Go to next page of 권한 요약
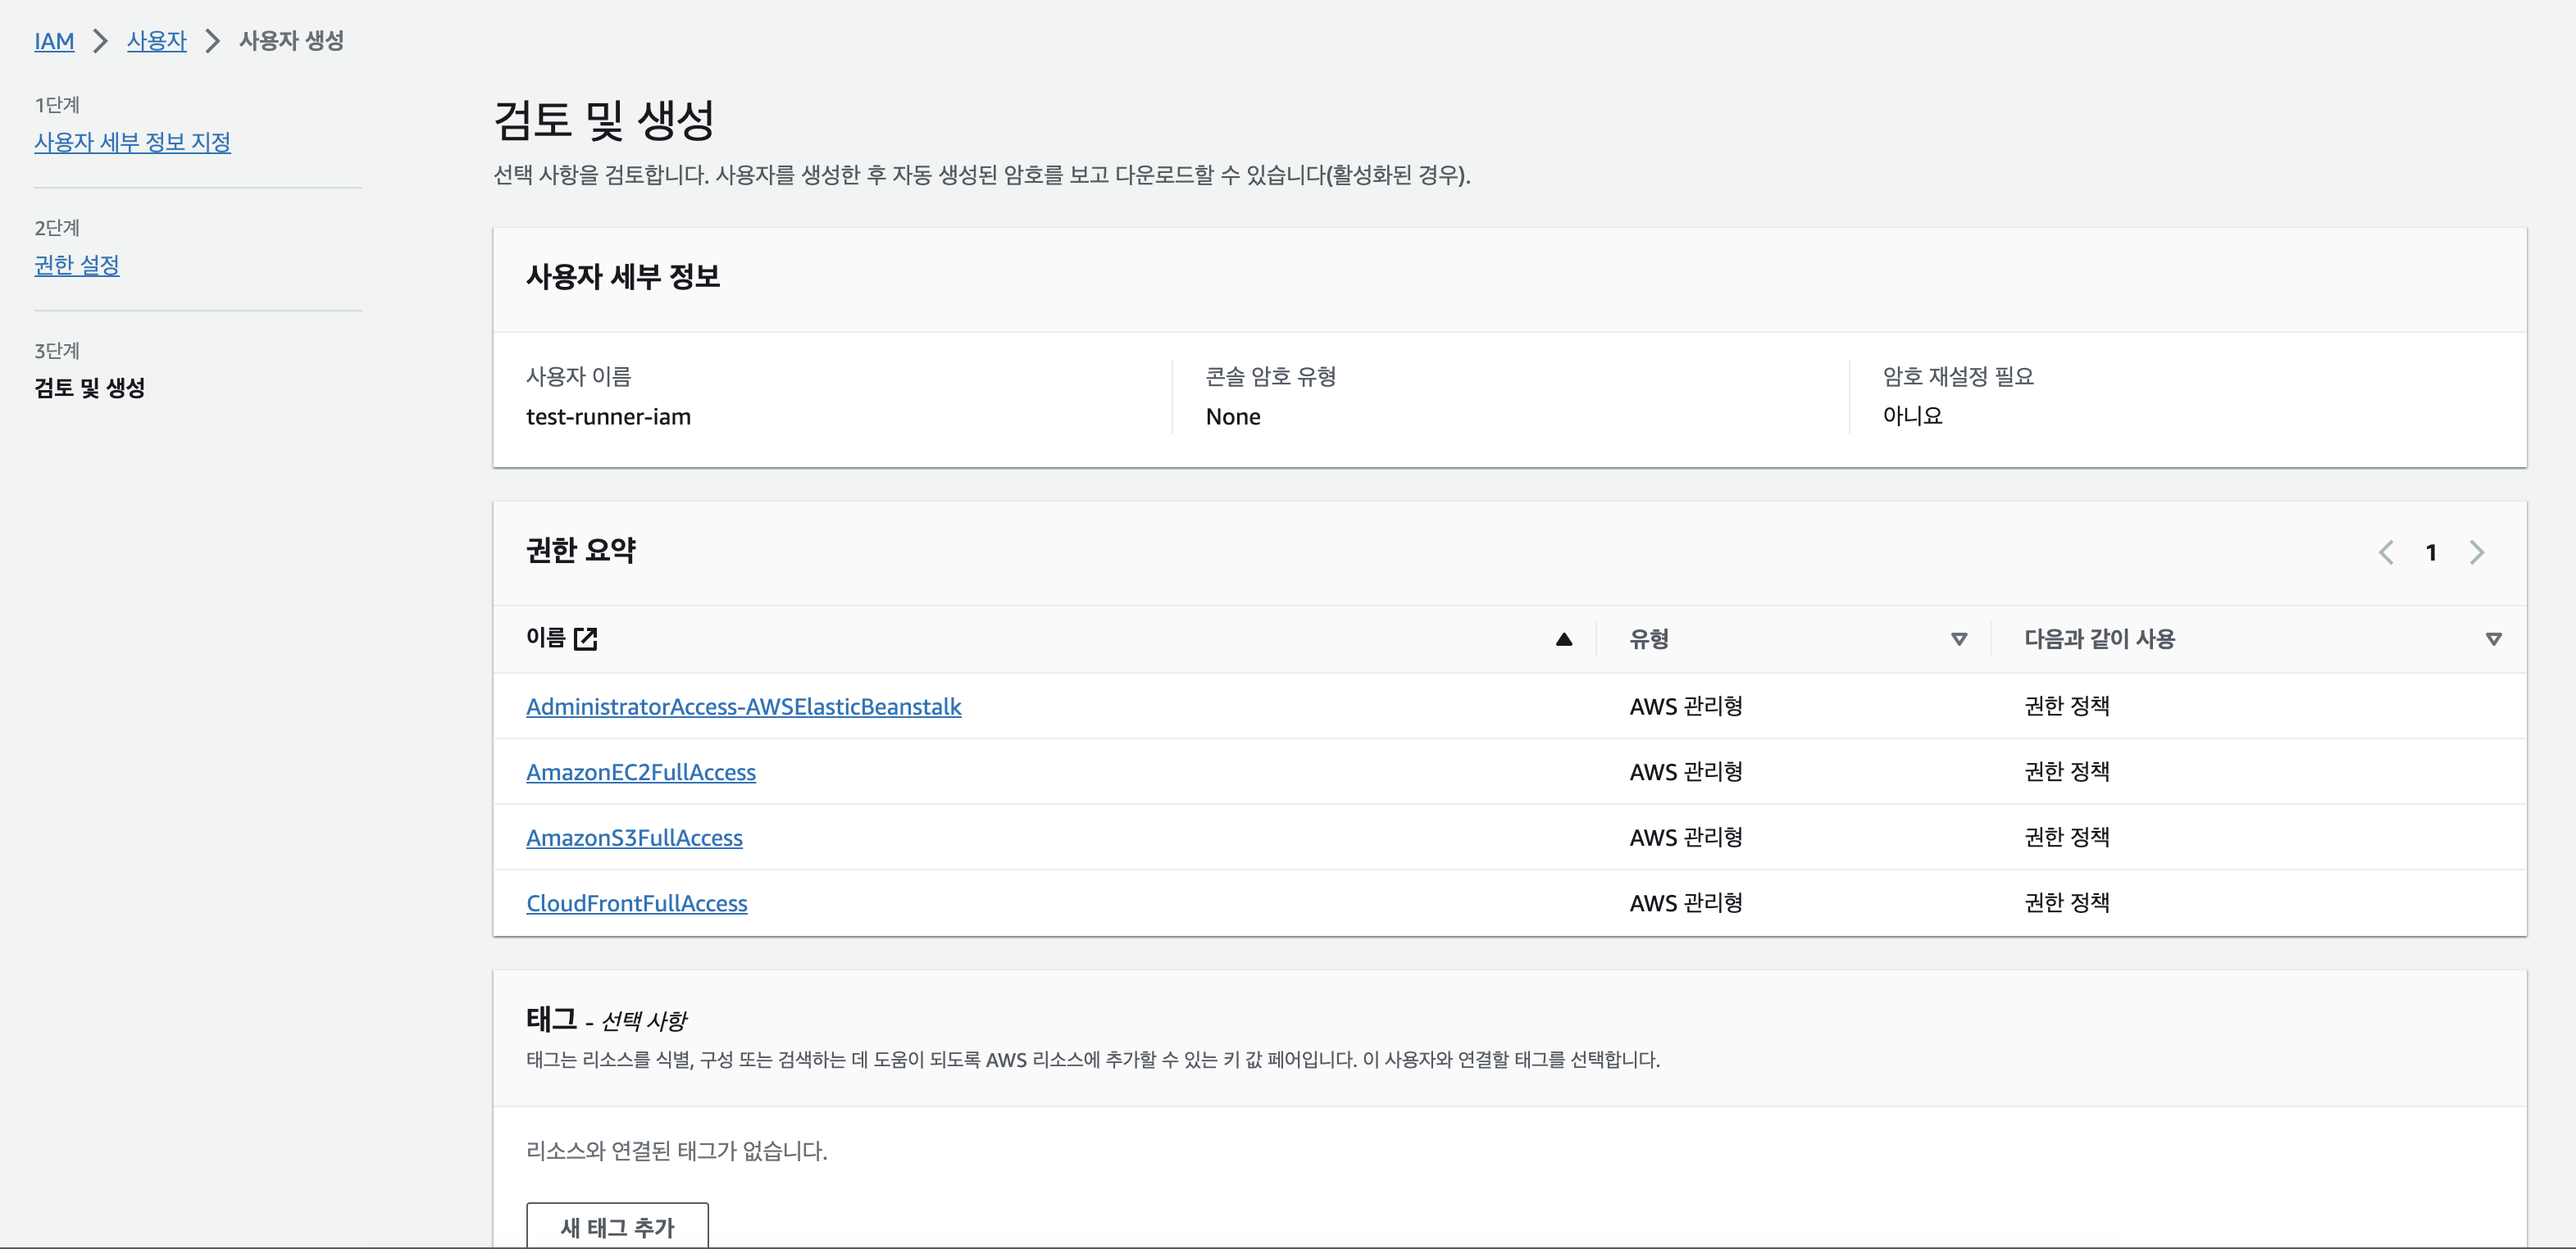The width and height of the screenshot is (2576, 1249). click(x=2476, y=552)
